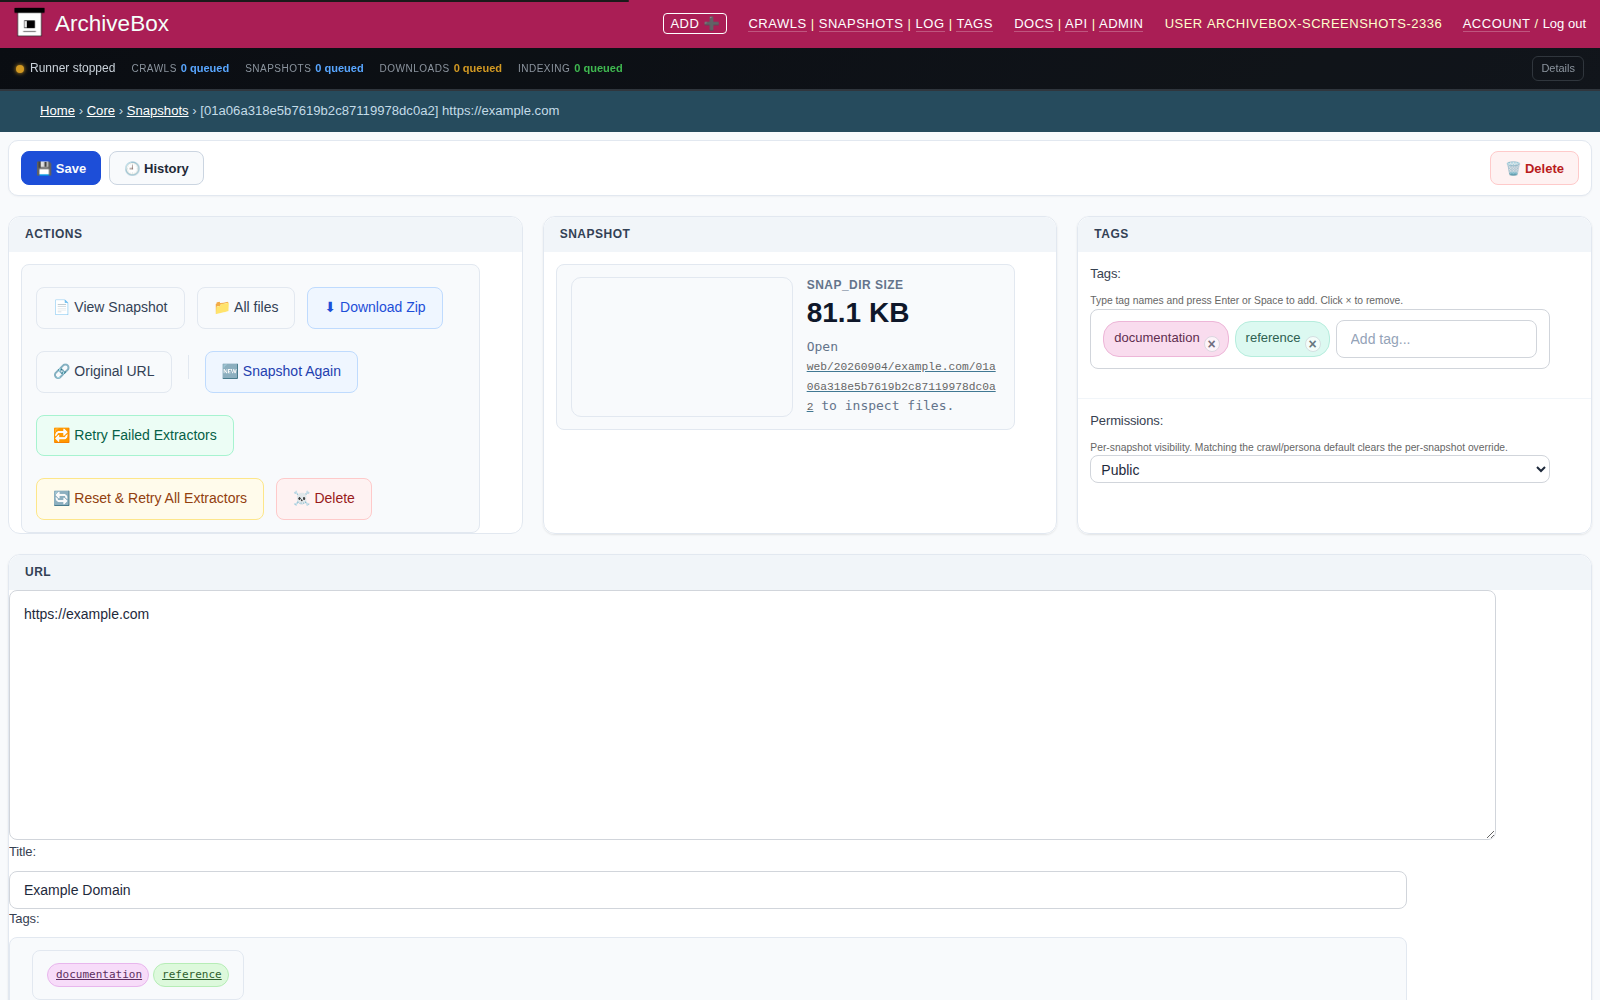Click into the URL text area

point(752,715)
